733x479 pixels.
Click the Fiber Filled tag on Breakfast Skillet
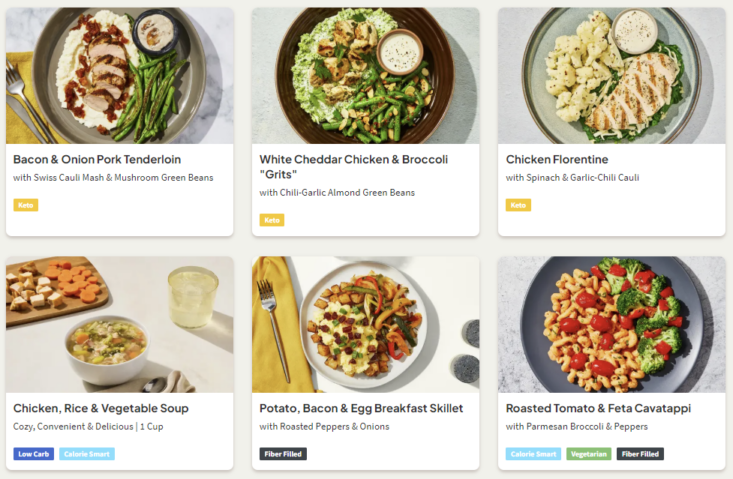pyautogui.click(x=283, y=454)
